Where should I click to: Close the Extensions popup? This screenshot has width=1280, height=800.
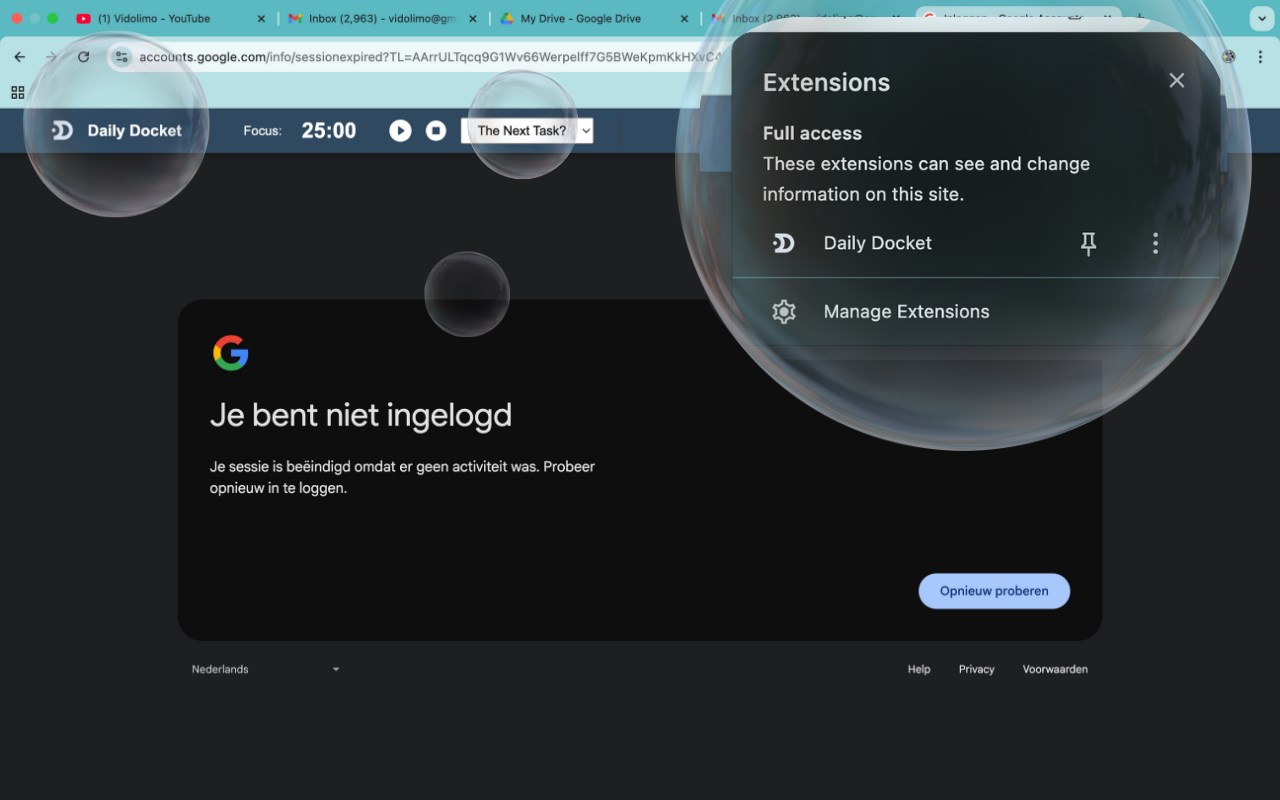1177,80
